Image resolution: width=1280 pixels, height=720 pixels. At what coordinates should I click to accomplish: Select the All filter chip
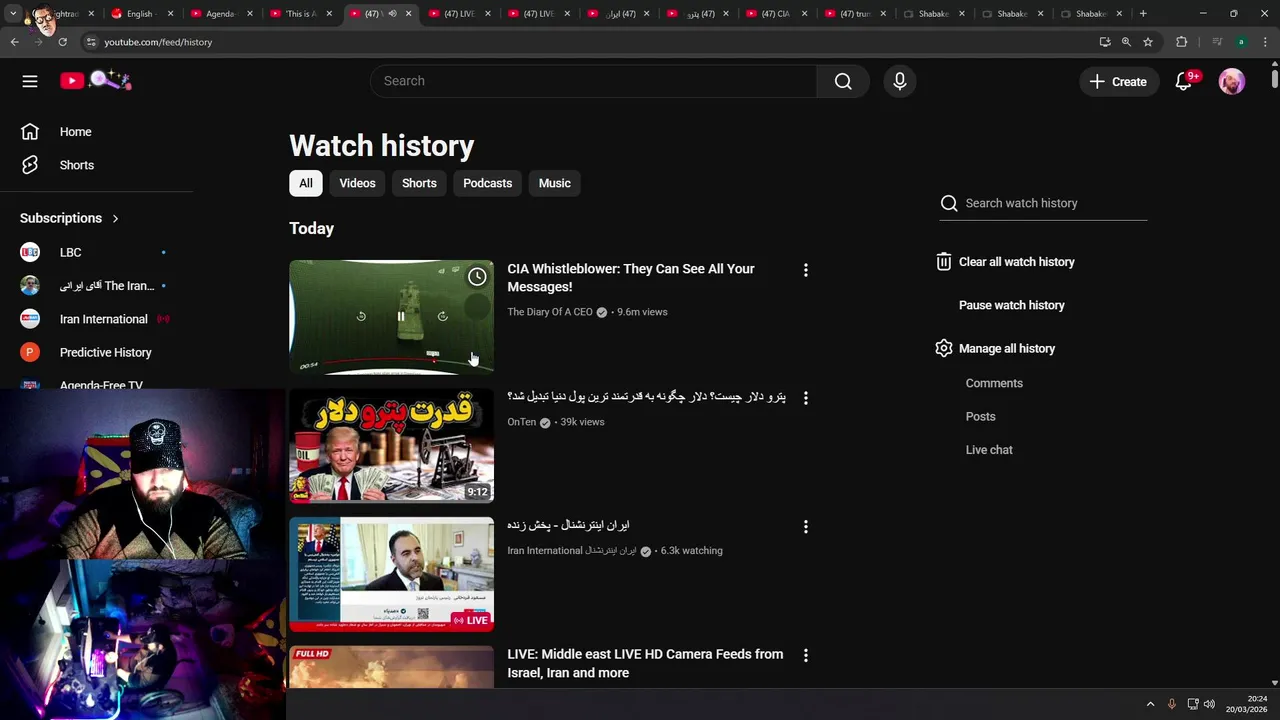(x=305, y=183)
